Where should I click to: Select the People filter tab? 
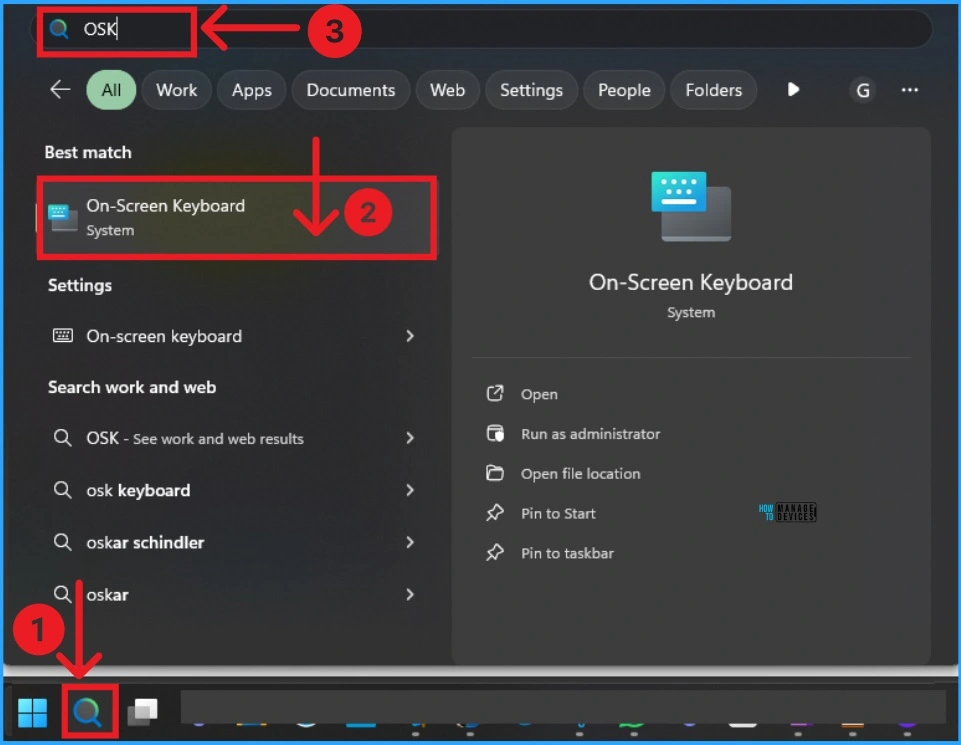coord(624,90)
